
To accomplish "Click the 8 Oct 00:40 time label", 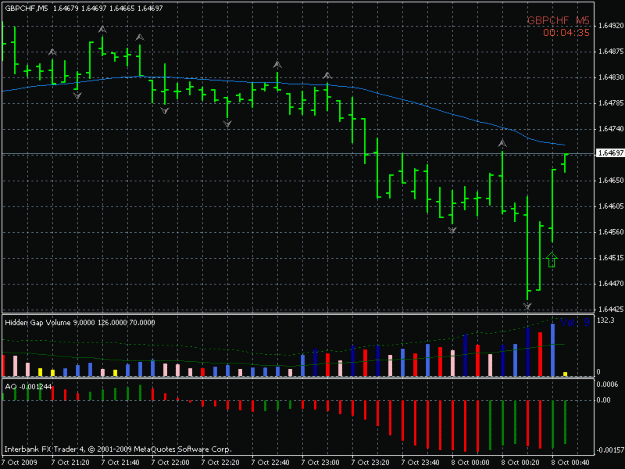I will (x=570, y=463).
